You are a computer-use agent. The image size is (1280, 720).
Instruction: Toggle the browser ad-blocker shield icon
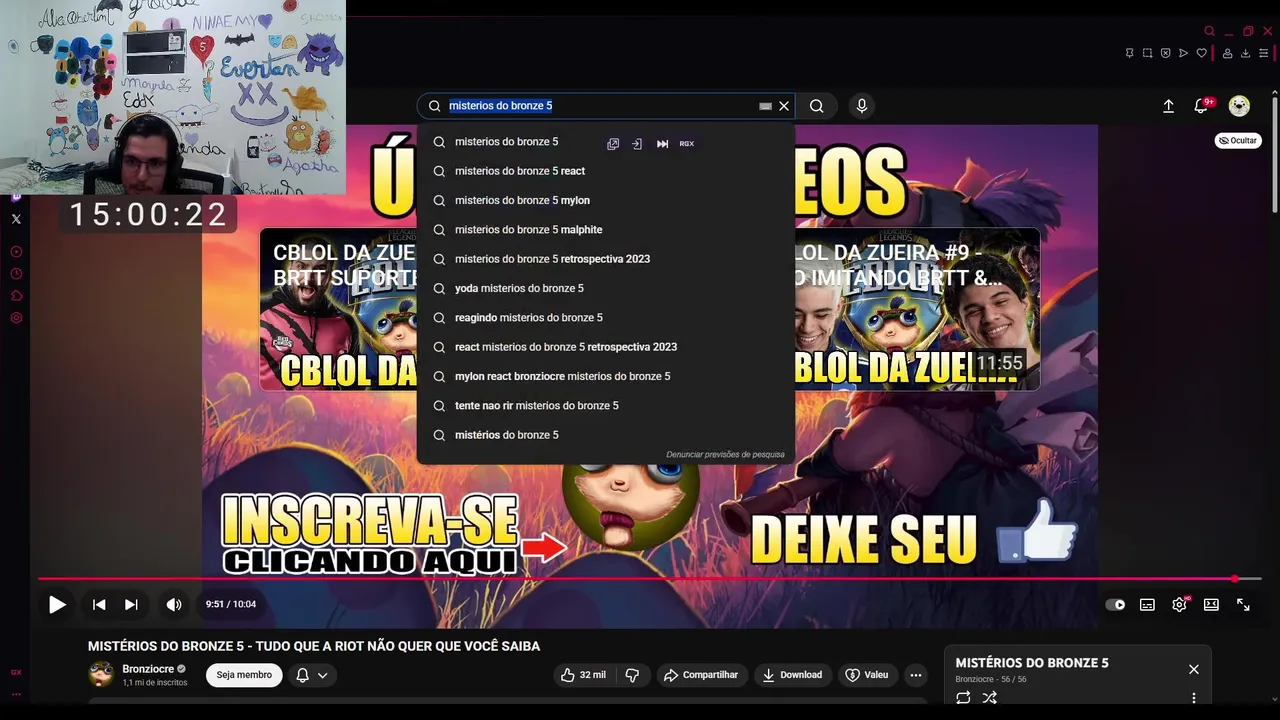tap(1165, 53)
